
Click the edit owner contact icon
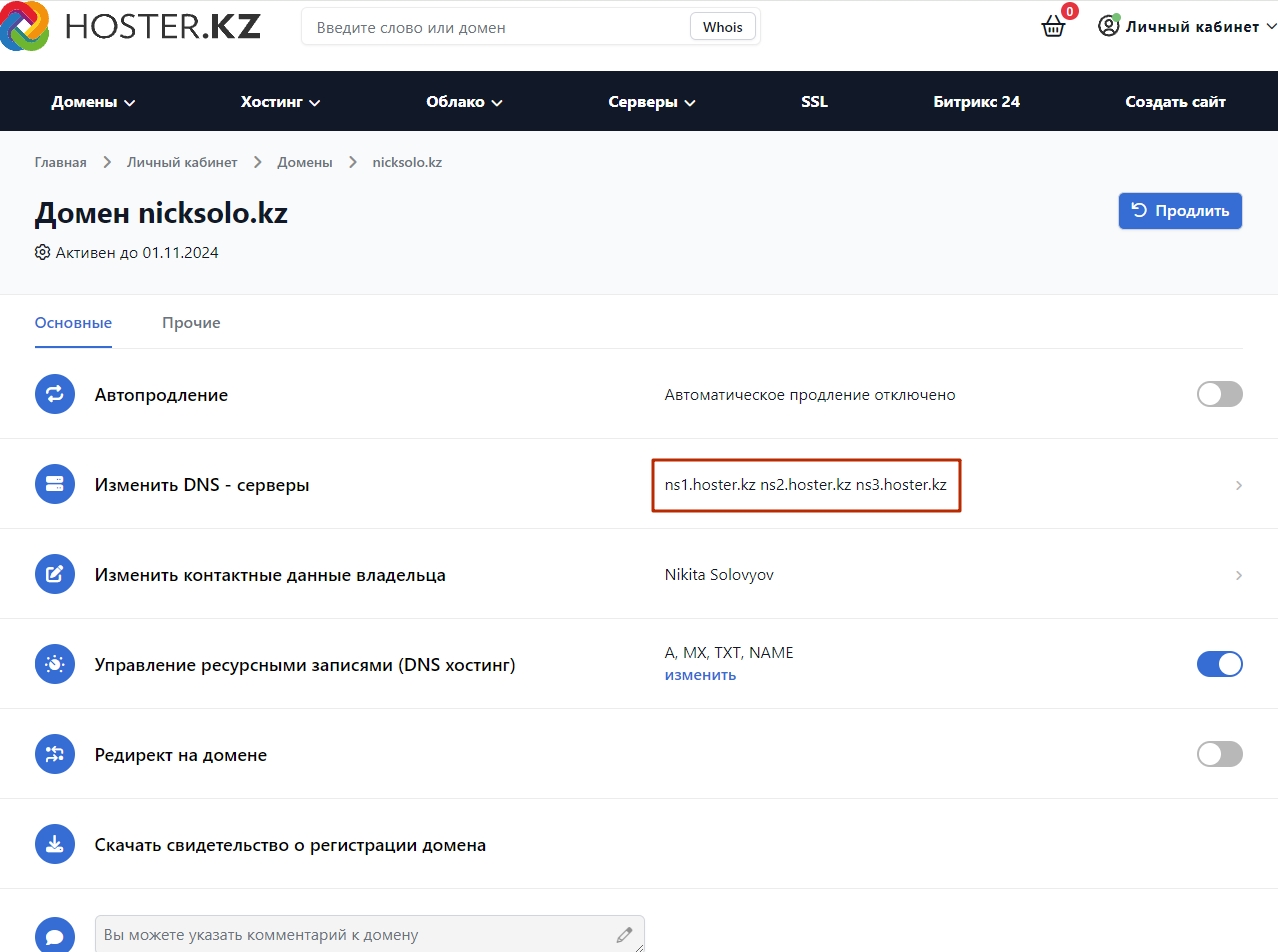click(55, 574)
